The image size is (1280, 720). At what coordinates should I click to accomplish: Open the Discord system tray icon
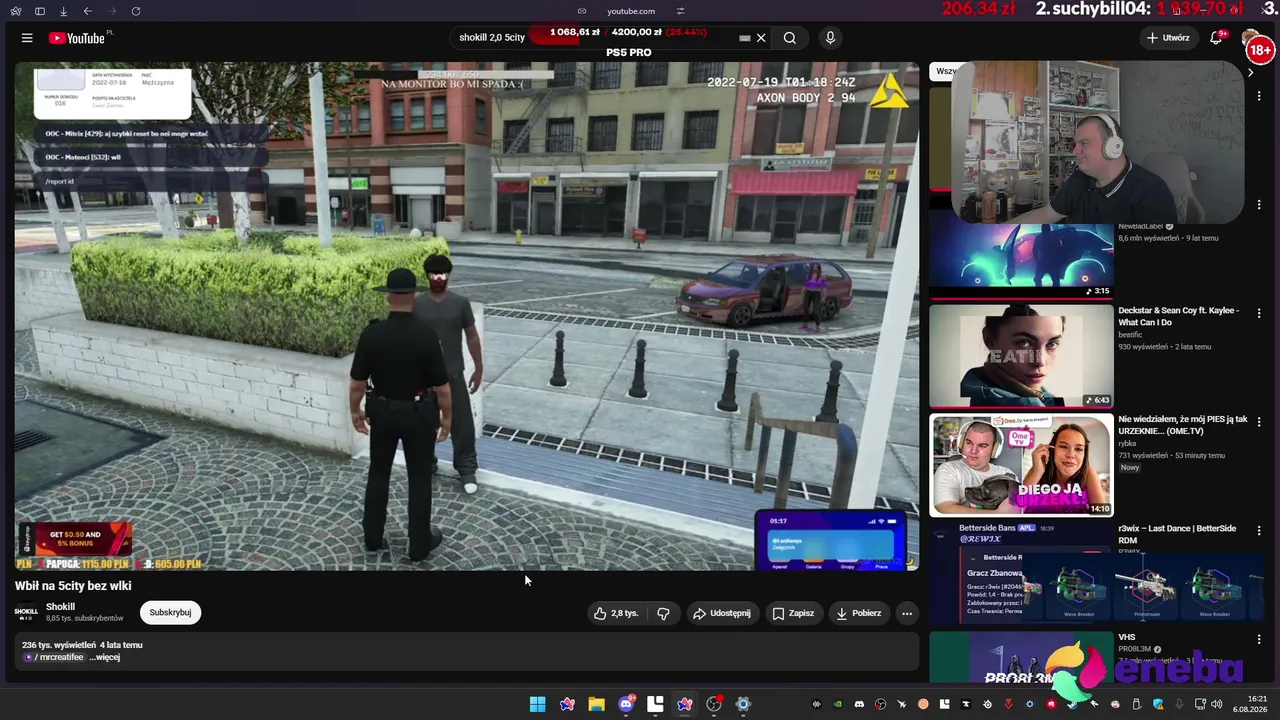[x=859, y=704]
